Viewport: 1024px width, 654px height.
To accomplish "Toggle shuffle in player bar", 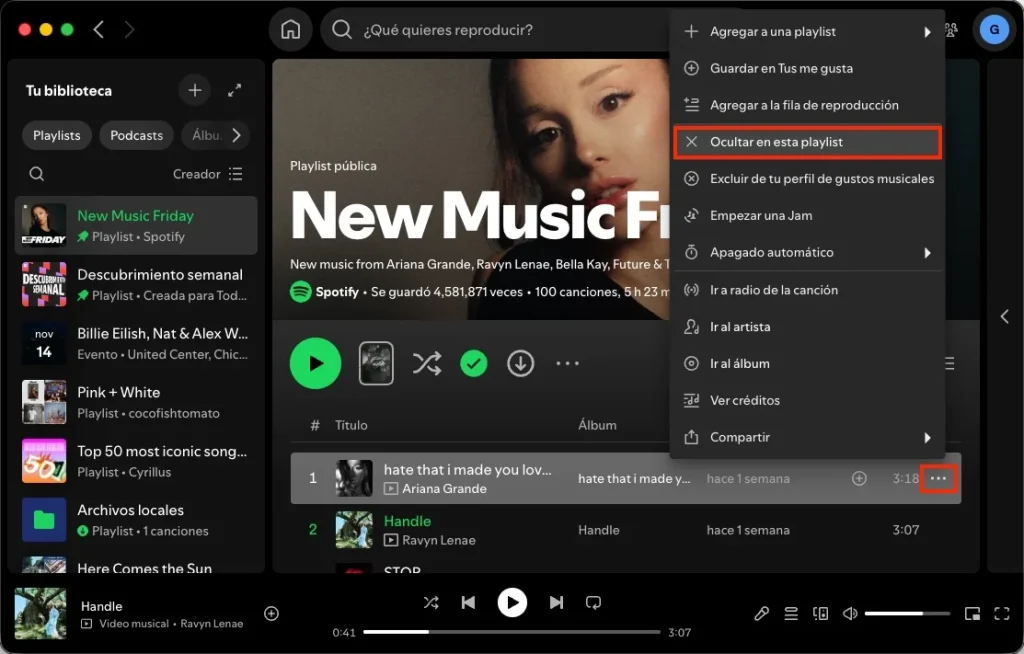I will [431, 602].
